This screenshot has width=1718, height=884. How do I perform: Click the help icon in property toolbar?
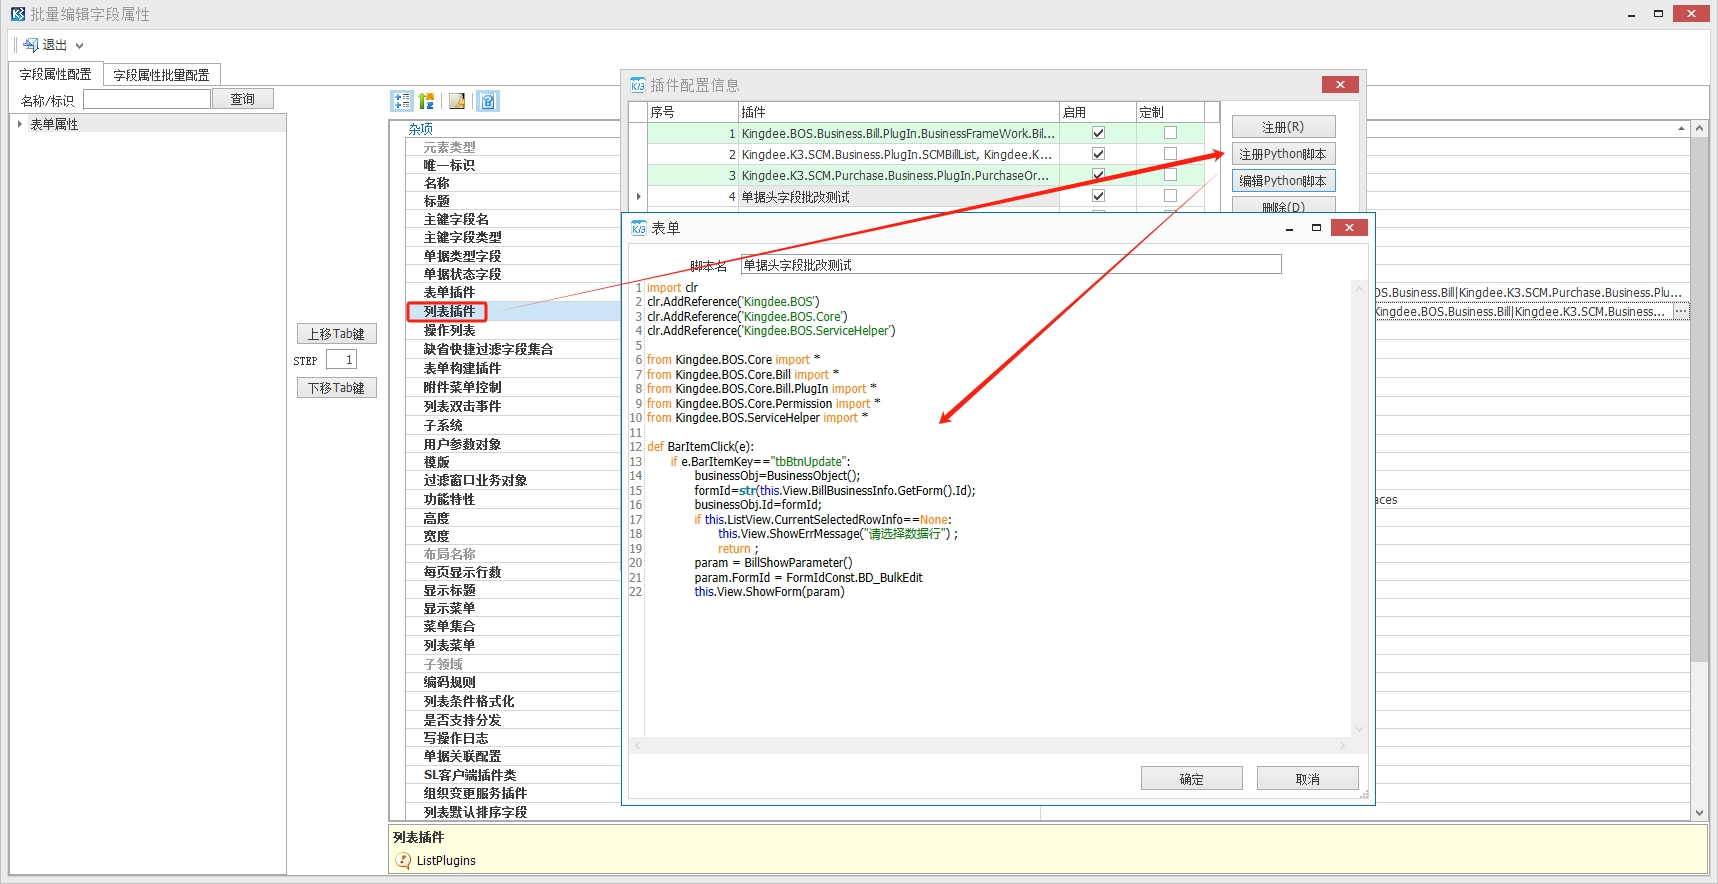[487, 101]
